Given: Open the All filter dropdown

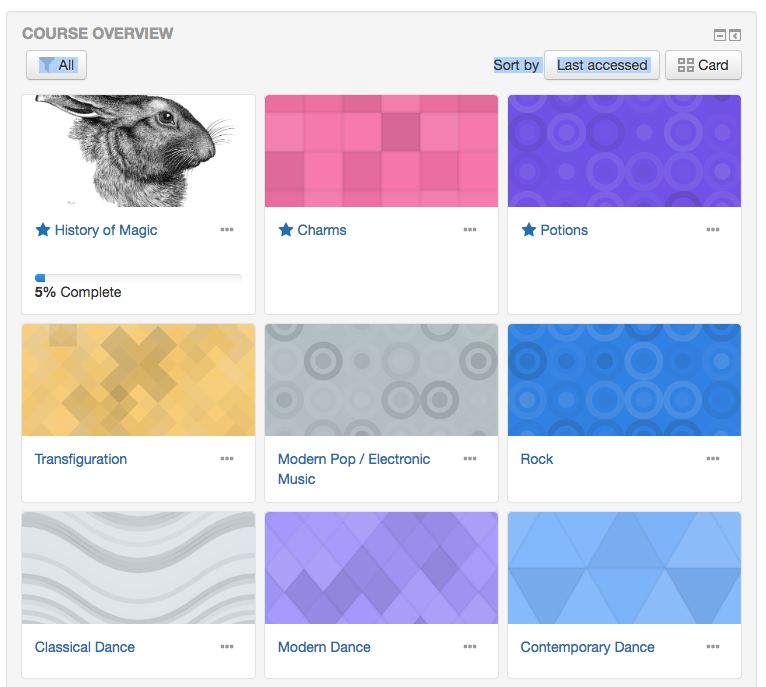Looking at the screenshot, I should [56, 65].
